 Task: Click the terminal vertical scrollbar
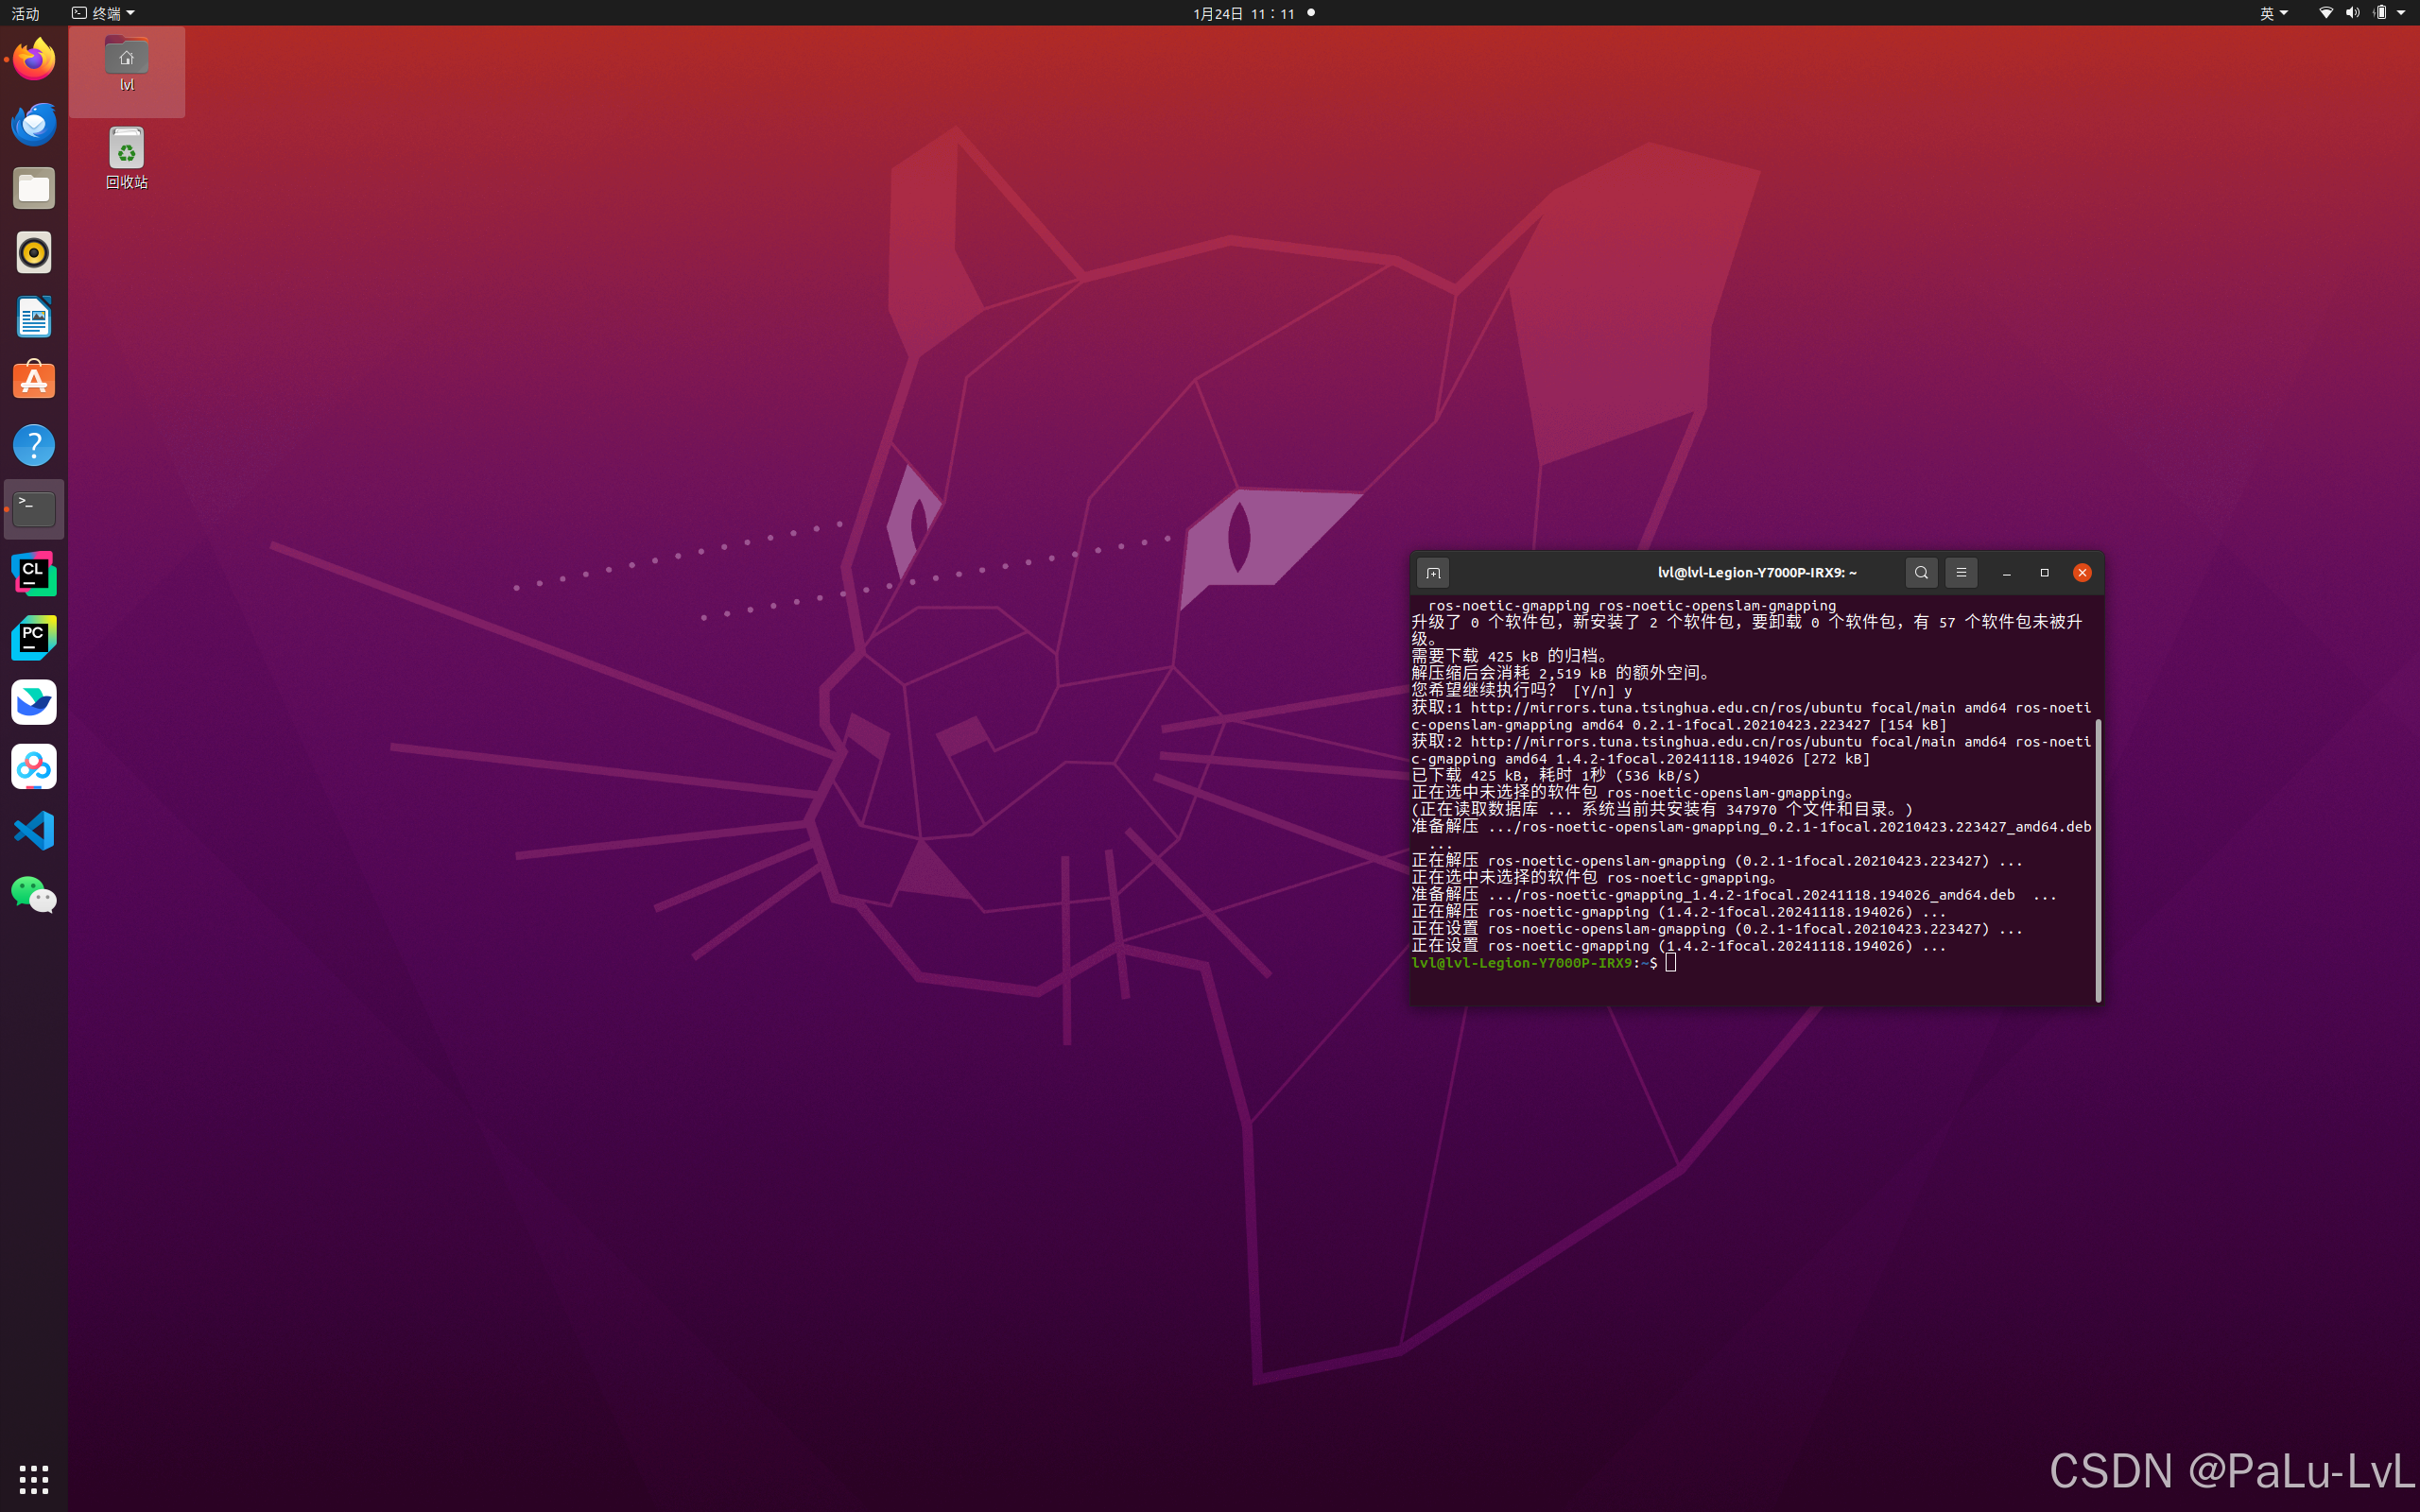click(2098, 858)
